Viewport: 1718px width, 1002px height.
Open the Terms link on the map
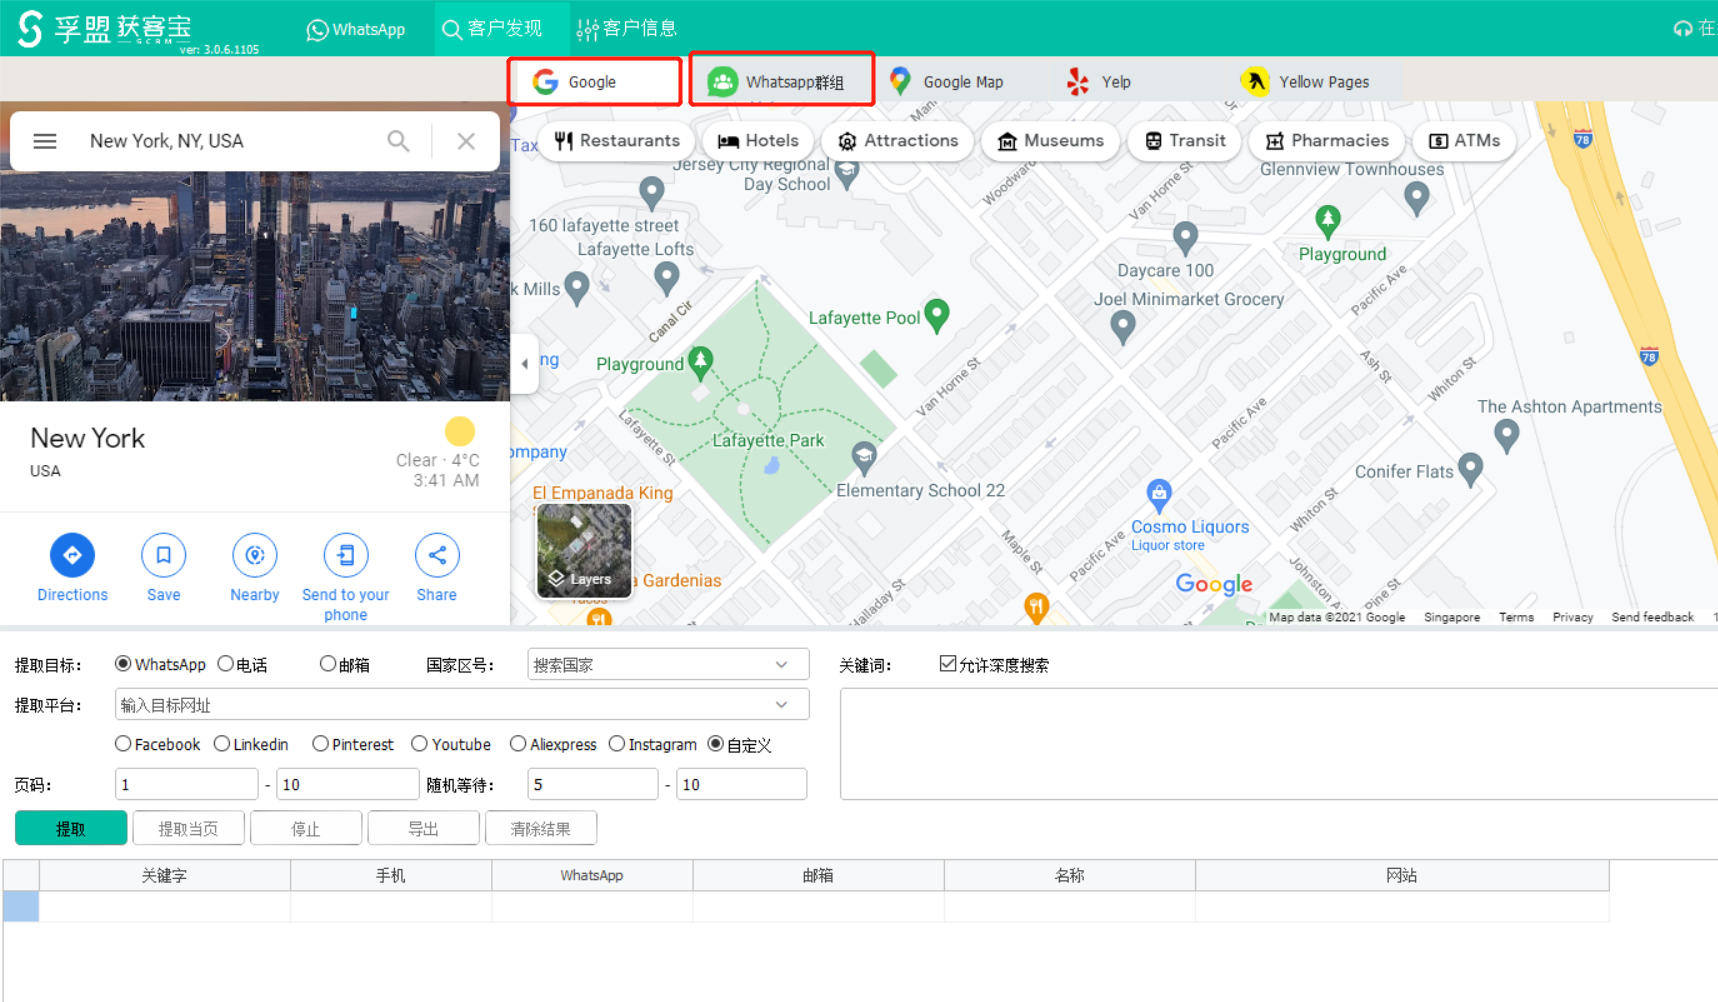pos(1516,617)
